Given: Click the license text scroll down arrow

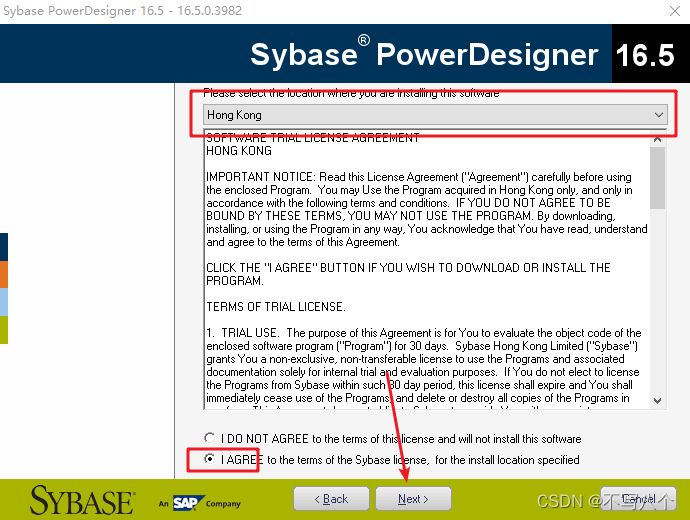Looking at the screenshot, I should (657, 400).
